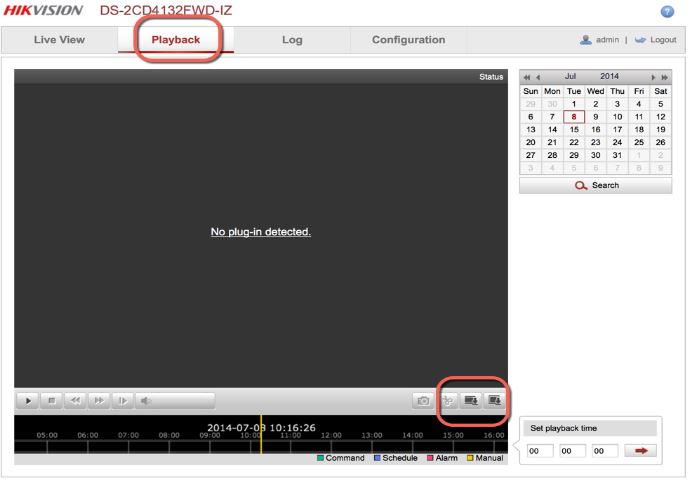Click the HIKVISION logo
Image resolution: width=693 pixels, height=481 pixels.
tap(43, 11)
